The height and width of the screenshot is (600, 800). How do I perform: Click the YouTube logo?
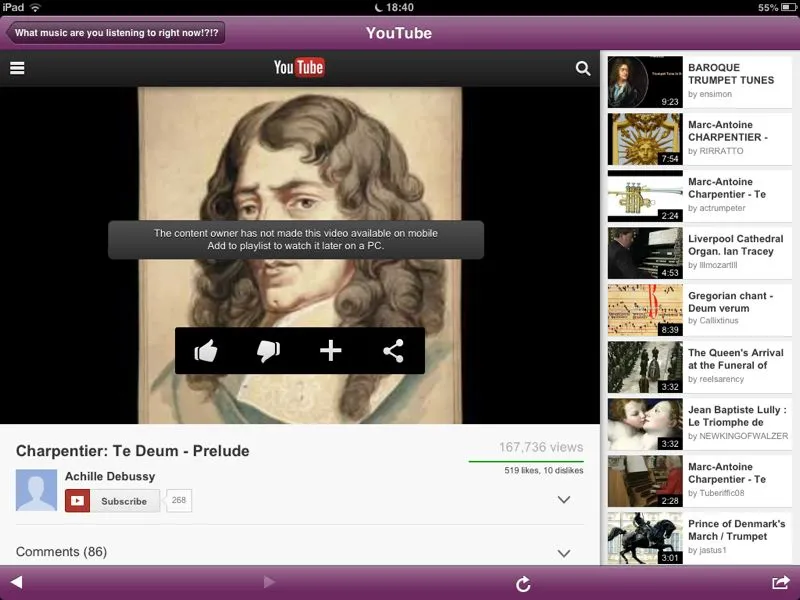tap(299, 68)
